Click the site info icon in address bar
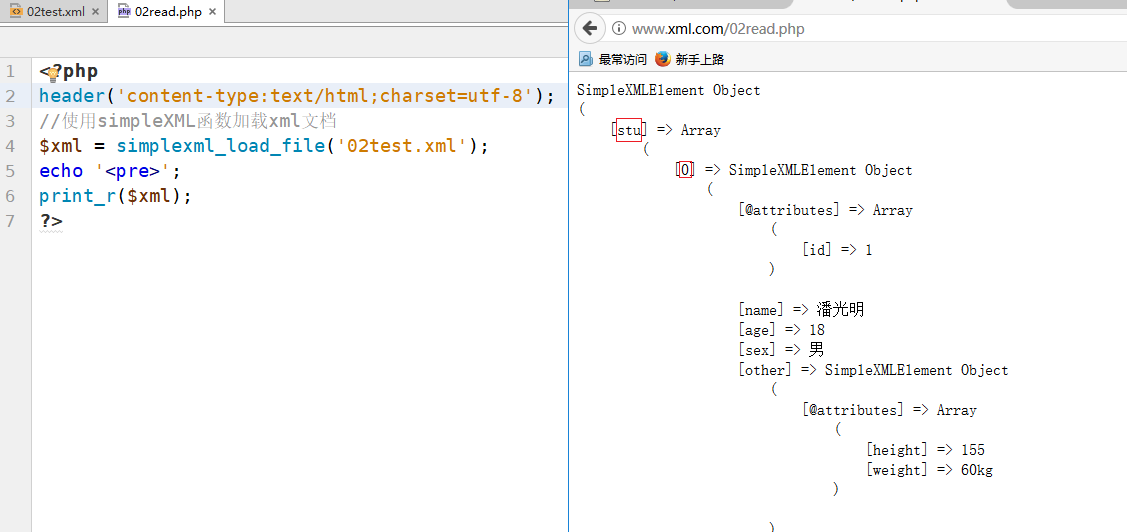 click(619, 29)
